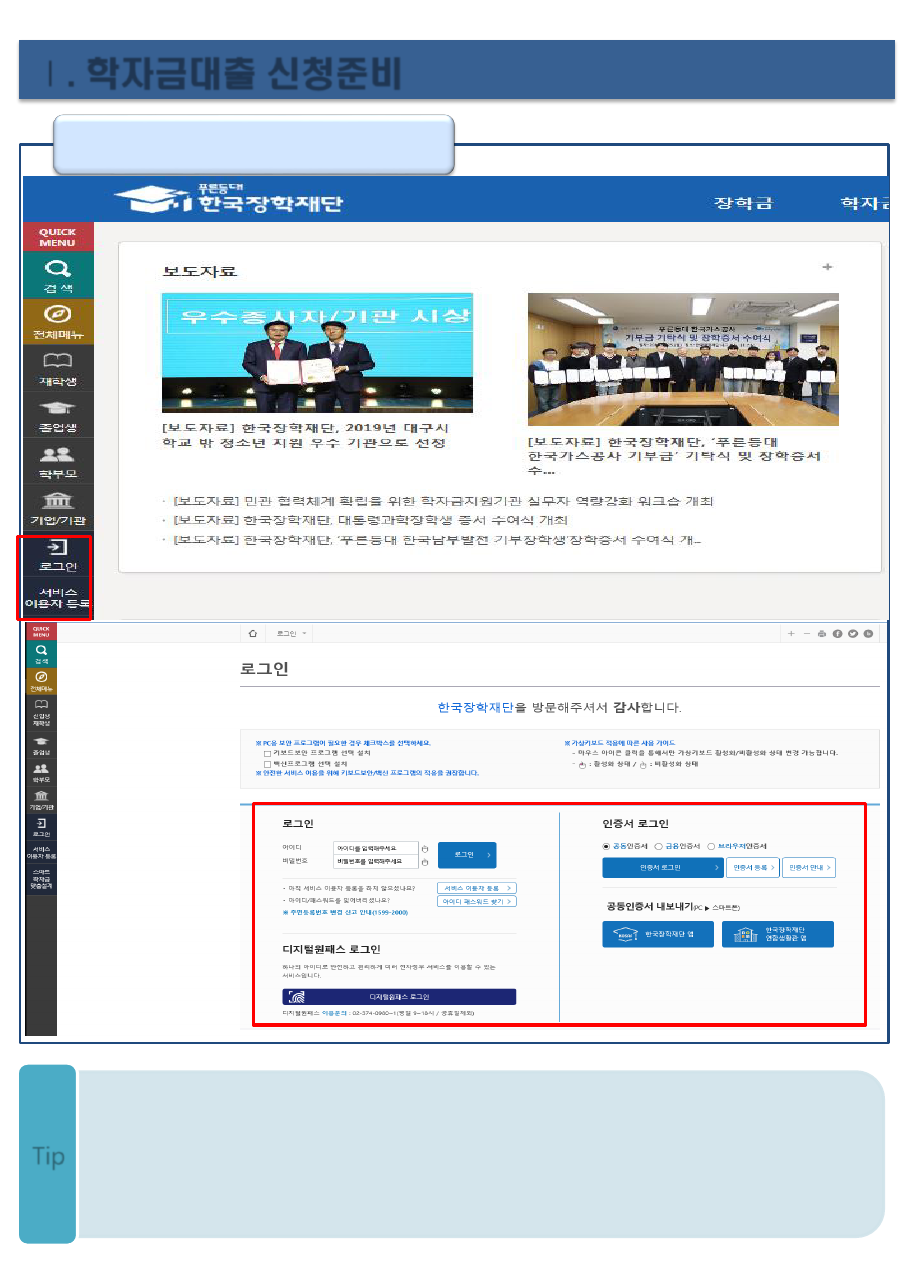Open 서비스 이용자 등록 on login page sidebar

(x=41, y=853)
